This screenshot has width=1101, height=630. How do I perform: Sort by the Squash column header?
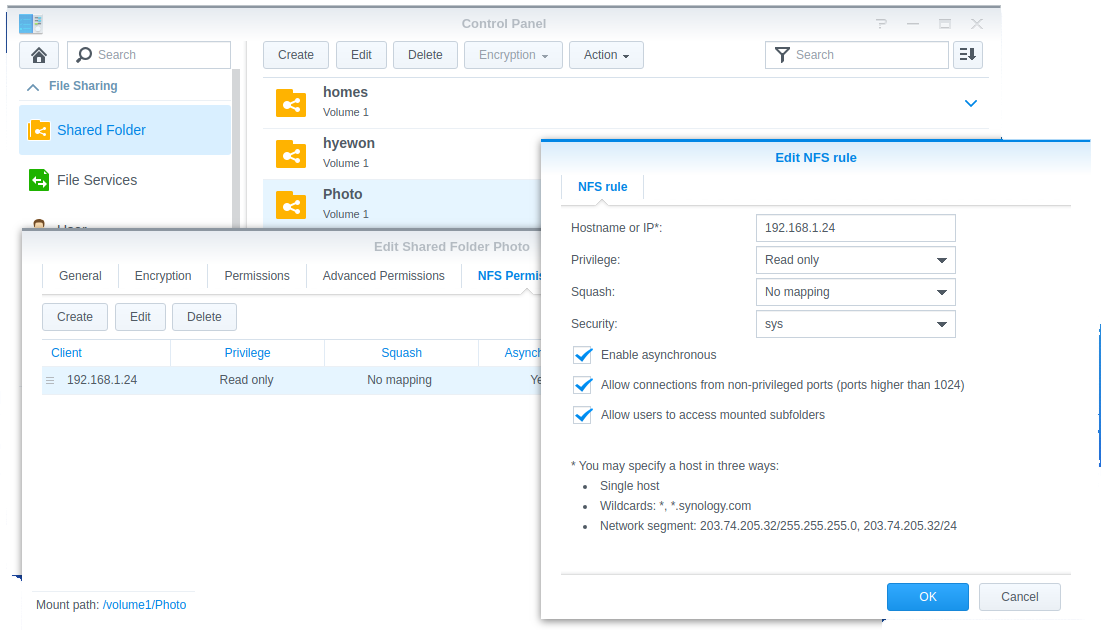click(x=401, y=353)
